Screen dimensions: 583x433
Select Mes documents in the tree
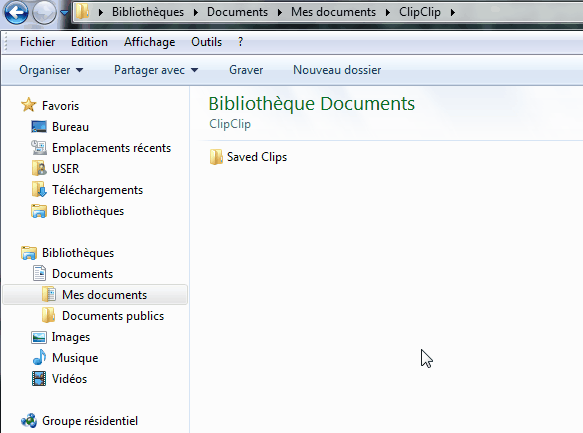104,295
